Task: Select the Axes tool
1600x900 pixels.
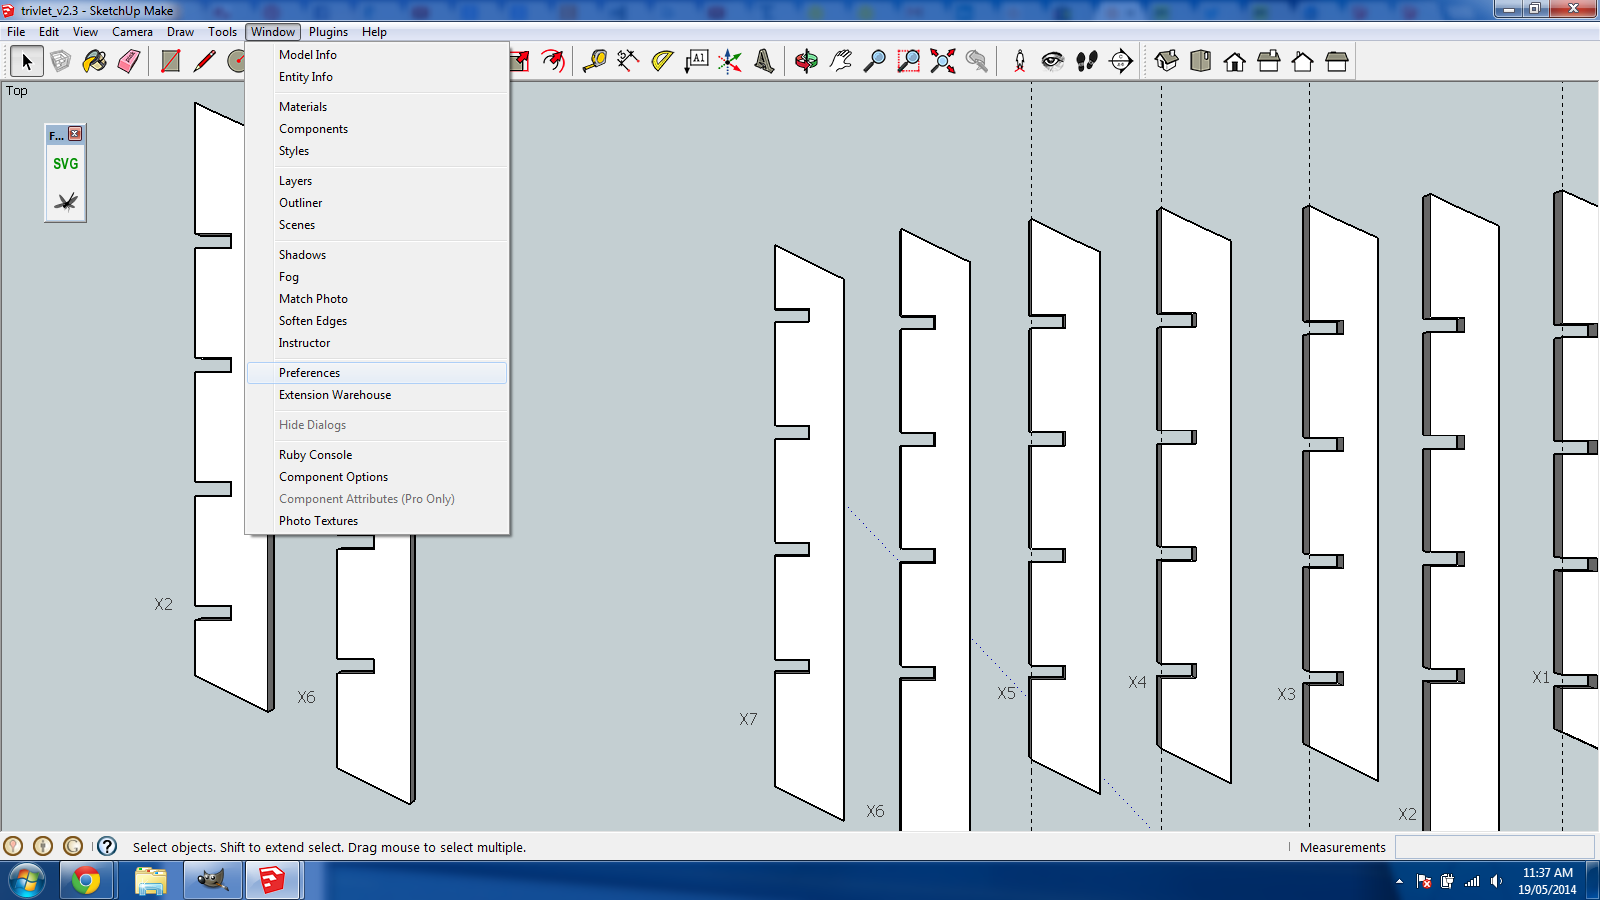Action: pyautogui.click(x=730, y=62)
